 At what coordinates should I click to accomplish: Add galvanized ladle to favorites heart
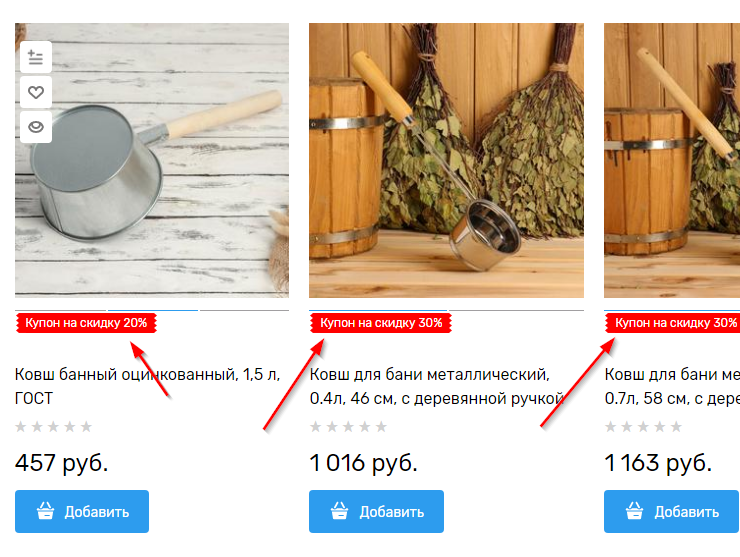pyautogui.click(x=36, y=92)
